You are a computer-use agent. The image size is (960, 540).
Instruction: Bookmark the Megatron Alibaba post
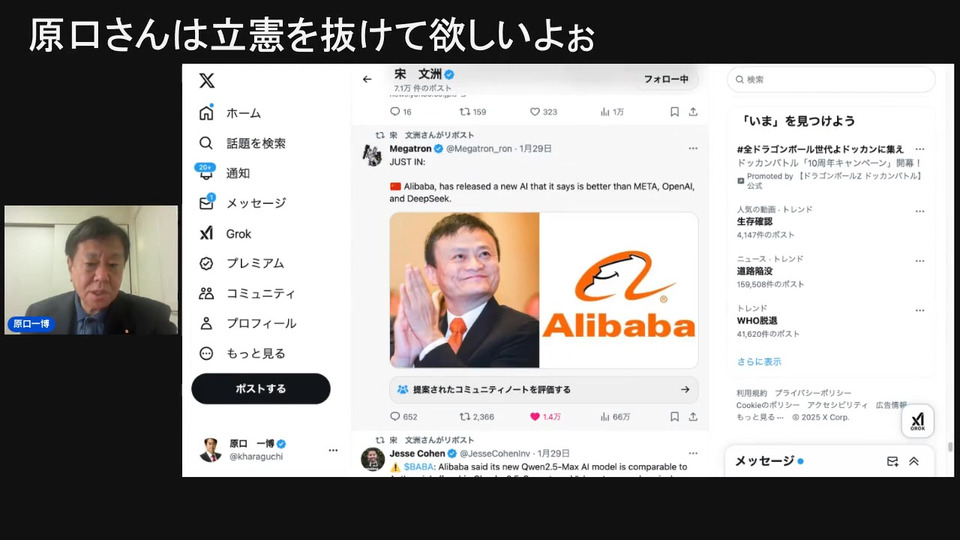point(674,416)
